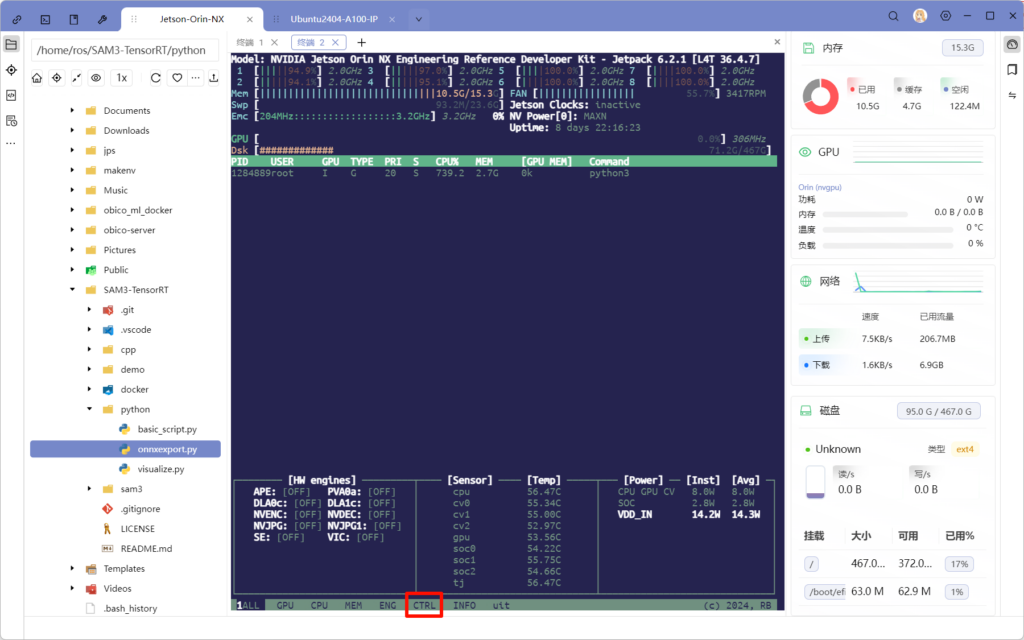The width and height of the screenshot is (1024, 640).
Task: Toggle the eye visibility icon in file toolbar
Action: click(x=96, y=78)
